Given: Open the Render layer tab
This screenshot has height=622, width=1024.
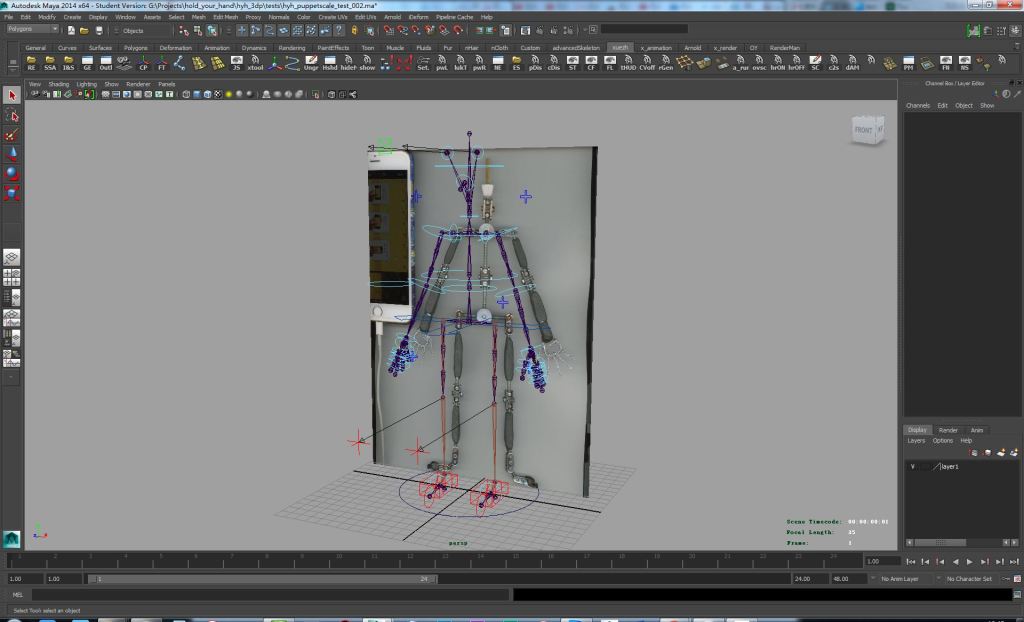Looking at the screenshot, I should [948, 430].
